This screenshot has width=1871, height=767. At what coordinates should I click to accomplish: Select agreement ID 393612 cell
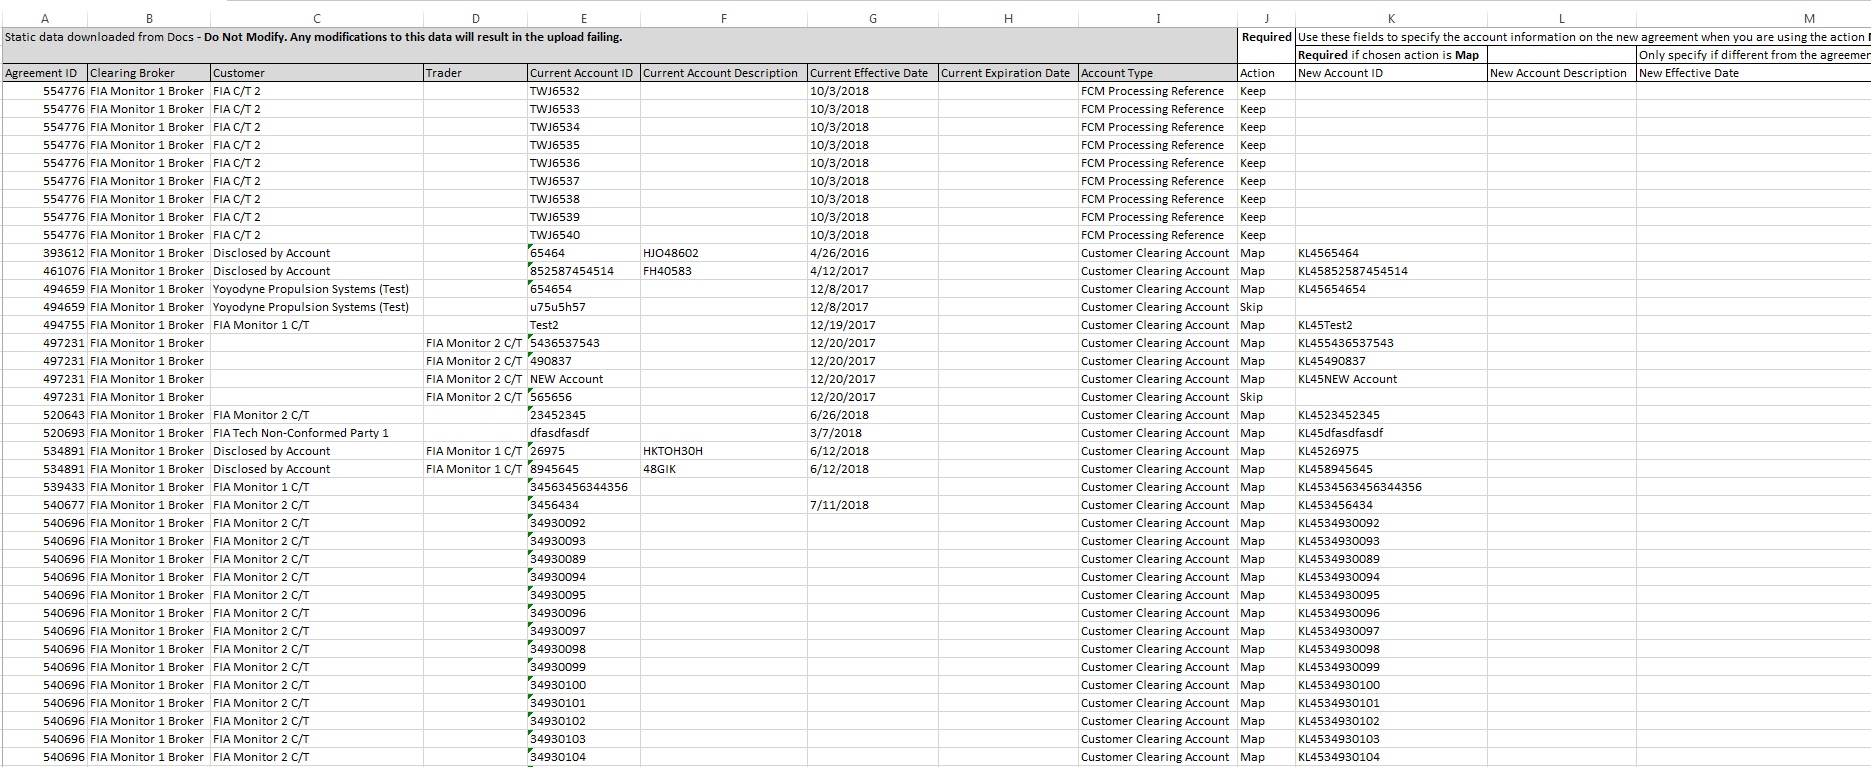click(x=45, y=253)
